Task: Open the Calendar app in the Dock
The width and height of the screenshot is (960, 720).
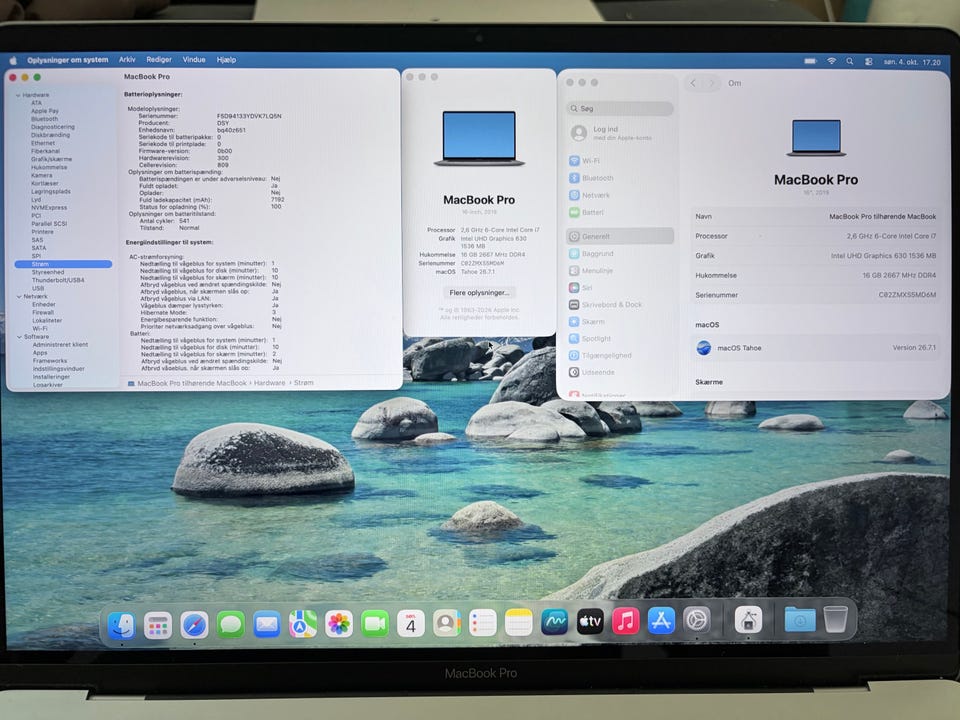Action: coord(411,623)
